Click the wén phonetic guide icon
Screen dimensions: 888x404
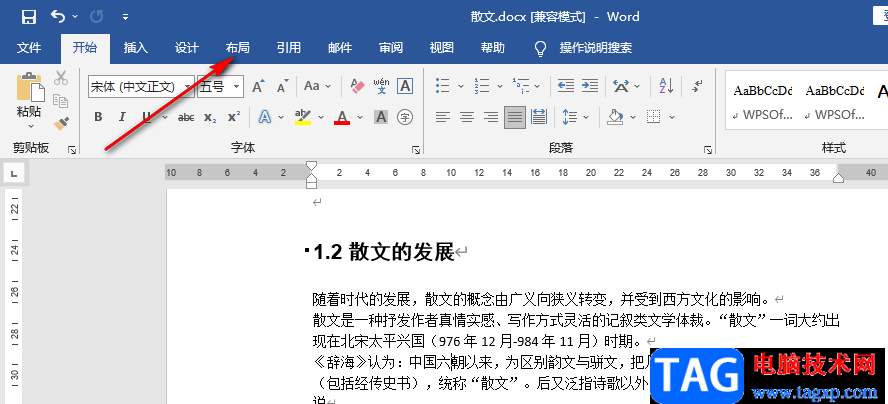pos(381,86)
